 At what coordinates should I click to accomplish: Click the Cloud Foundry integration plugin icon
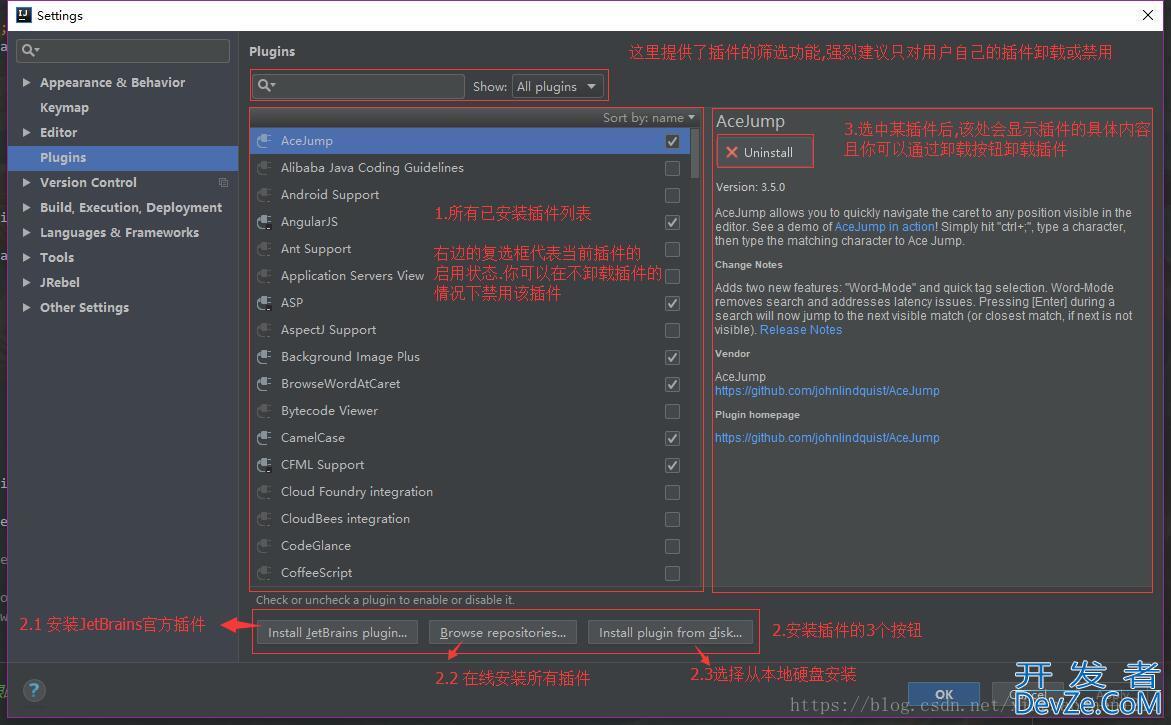(x=264, y=491)
